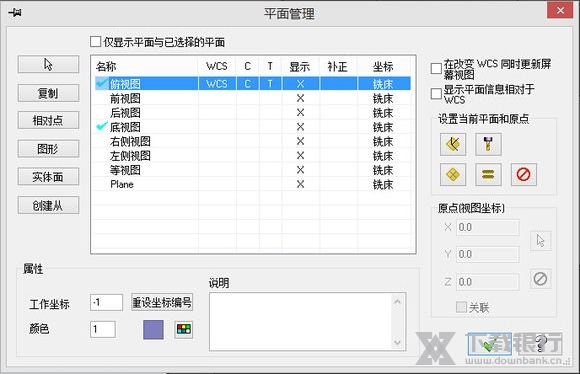
Task: Click 重设坐标编号 button
Action: pyautogui.click(x=162, y=302)
